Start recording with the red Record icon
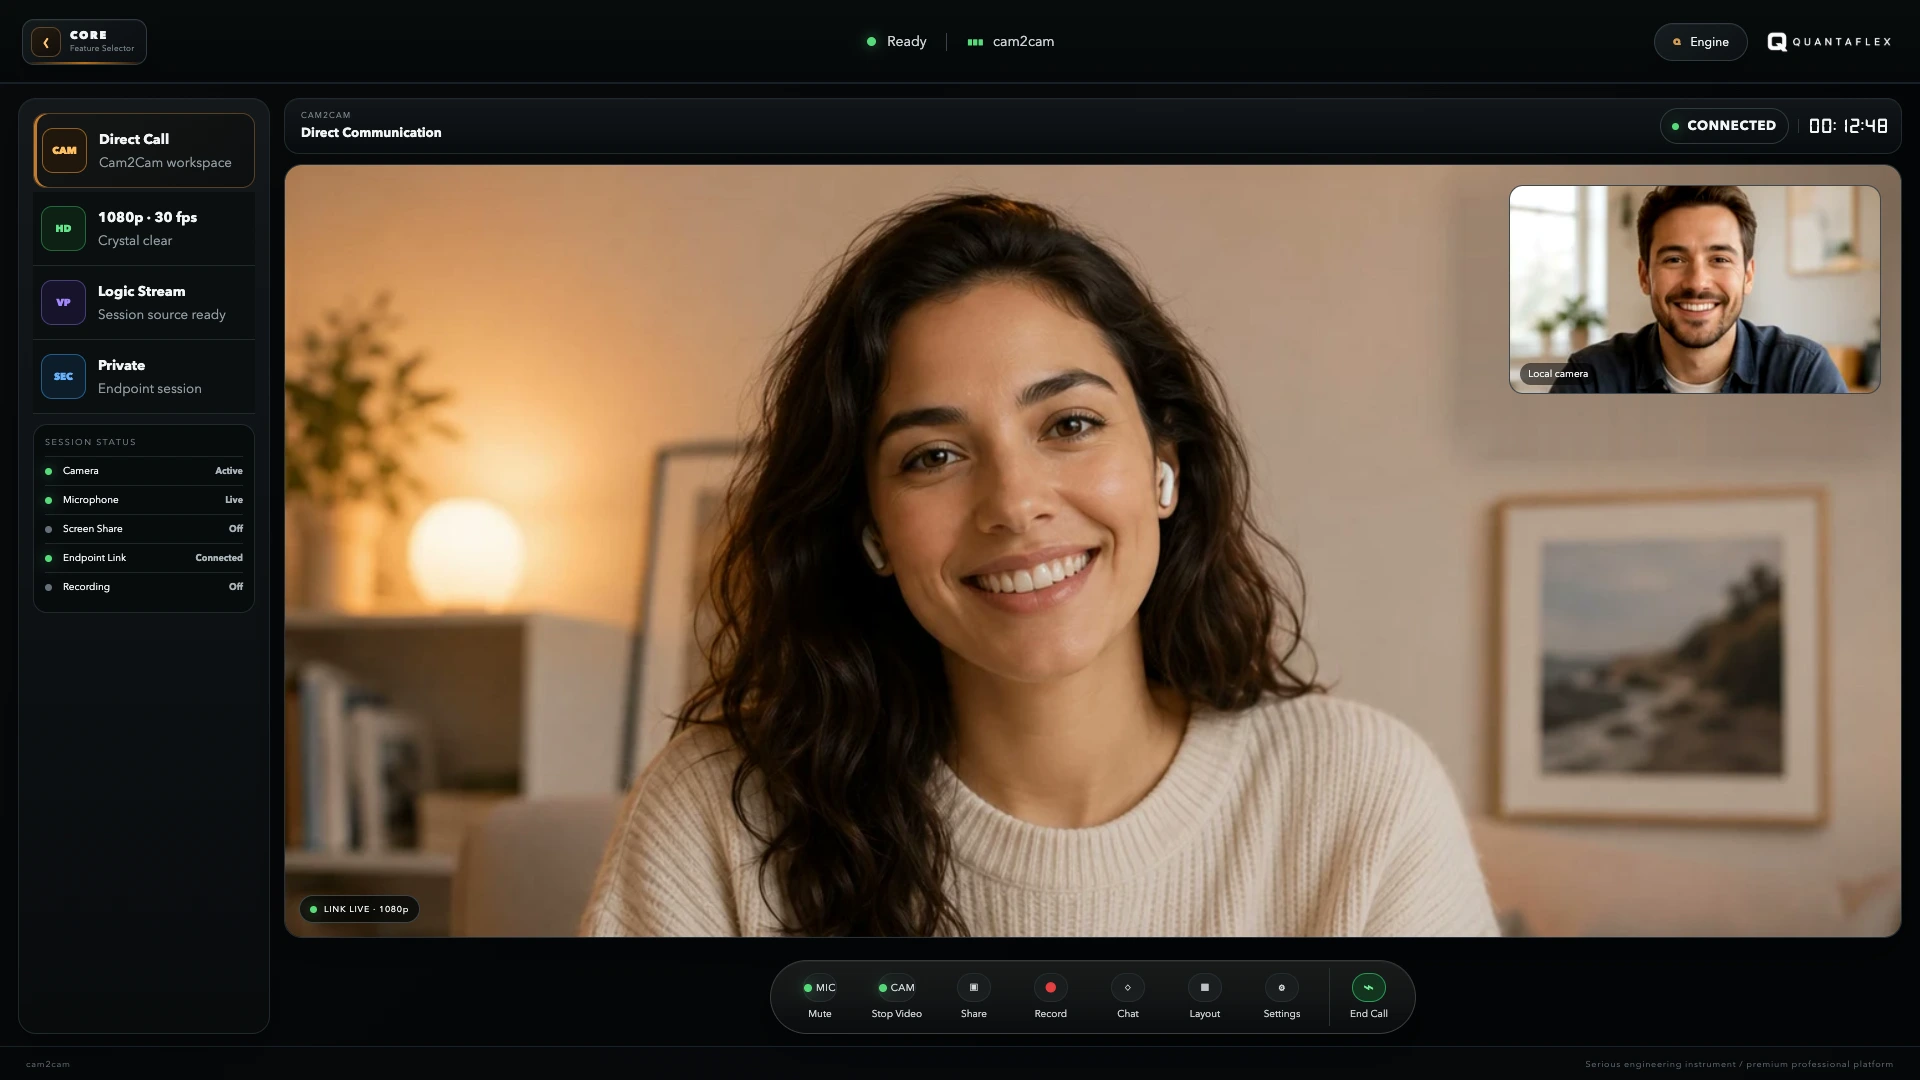The image size is (1920, 1080). tap(1050, 987)
